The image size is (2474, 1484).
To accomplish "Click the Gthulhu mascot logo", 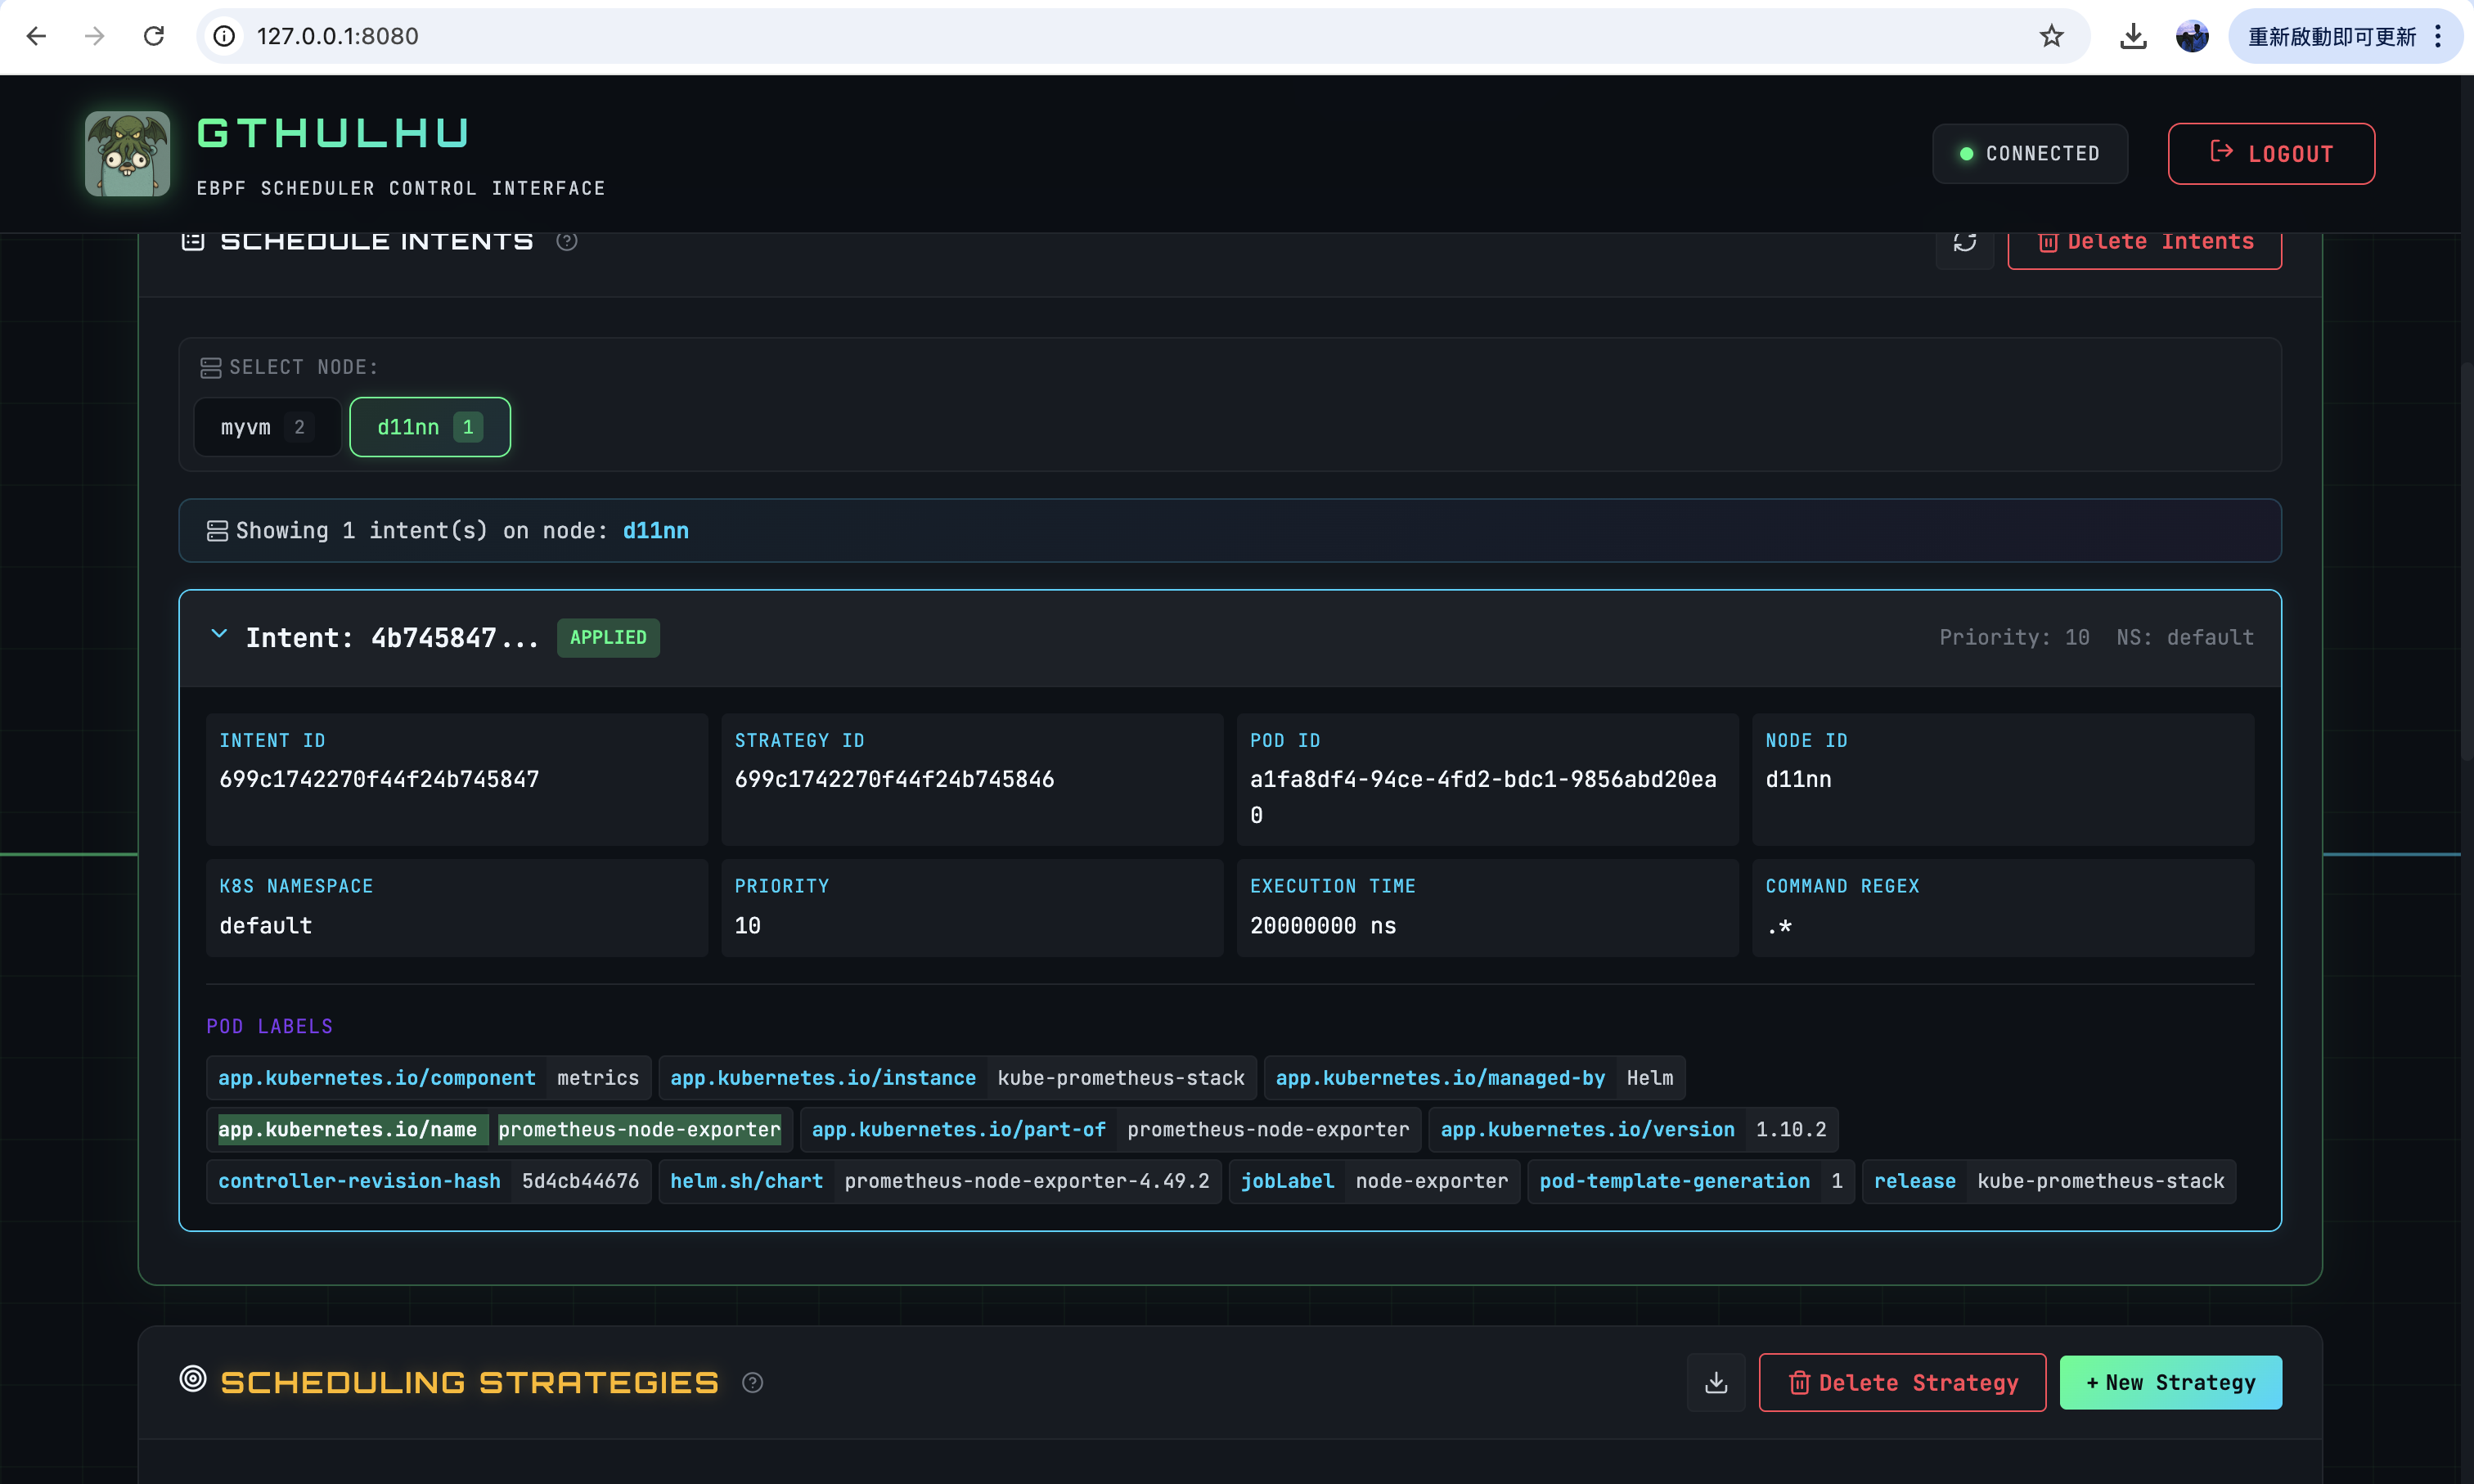I will pos(128,154).
